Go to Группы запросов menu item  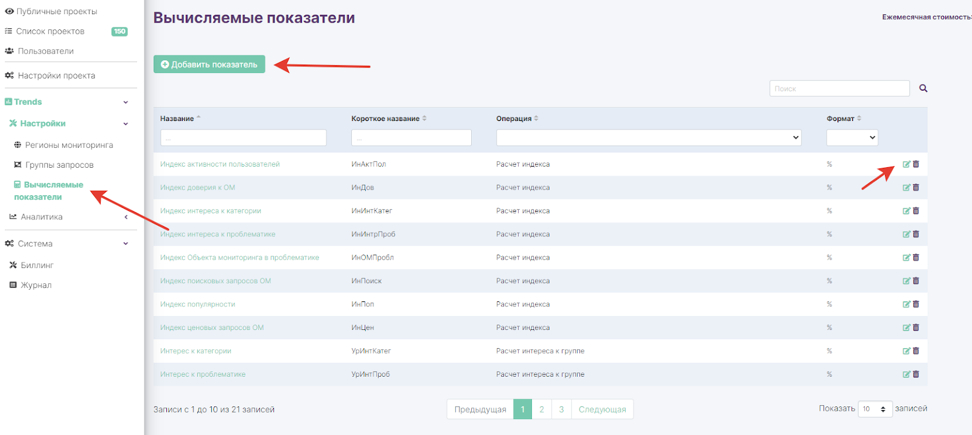[x=59, y=165]
